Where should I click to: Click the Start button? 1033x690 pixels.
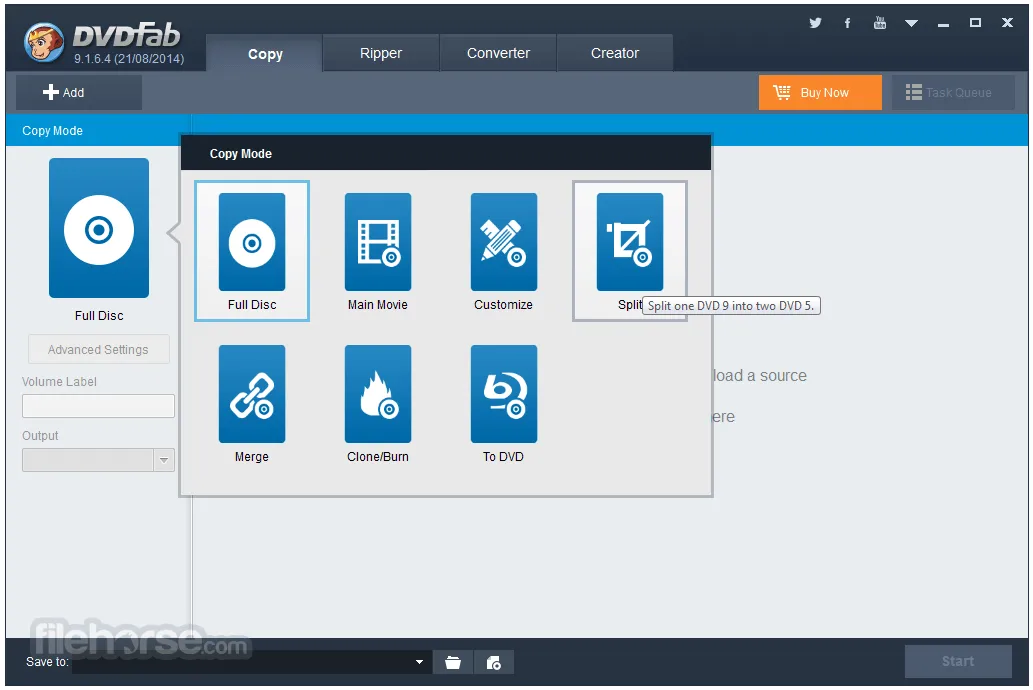click(958, 661)
